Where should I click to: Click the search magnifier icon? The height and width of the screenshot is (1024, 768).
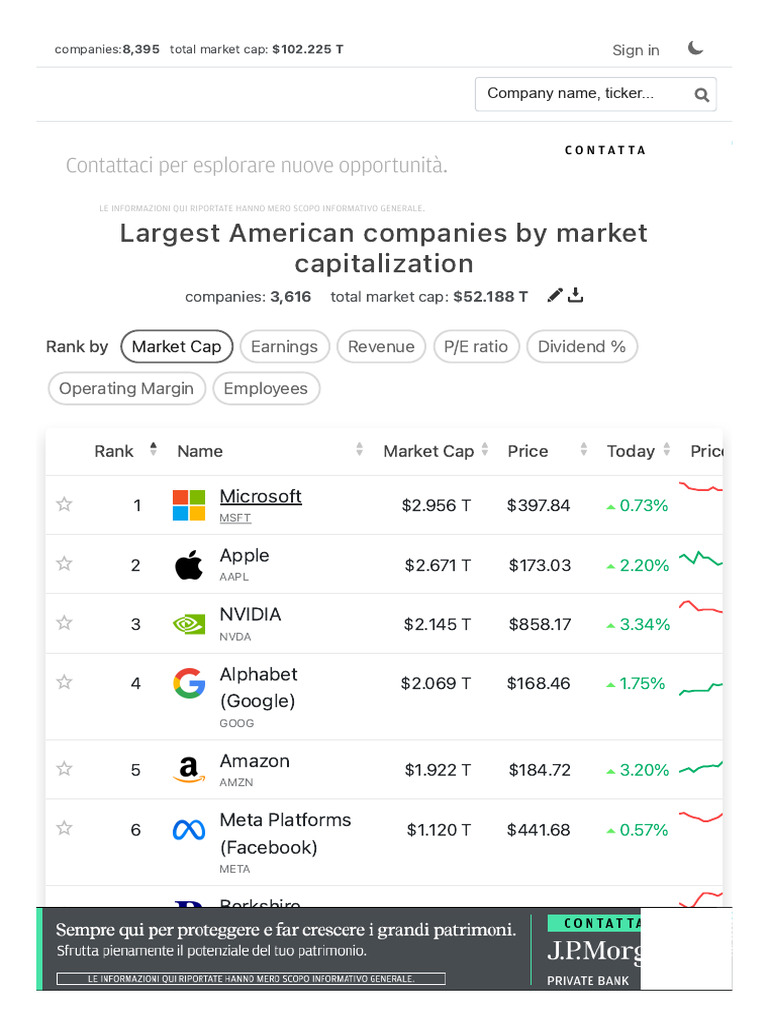[702, 95]
